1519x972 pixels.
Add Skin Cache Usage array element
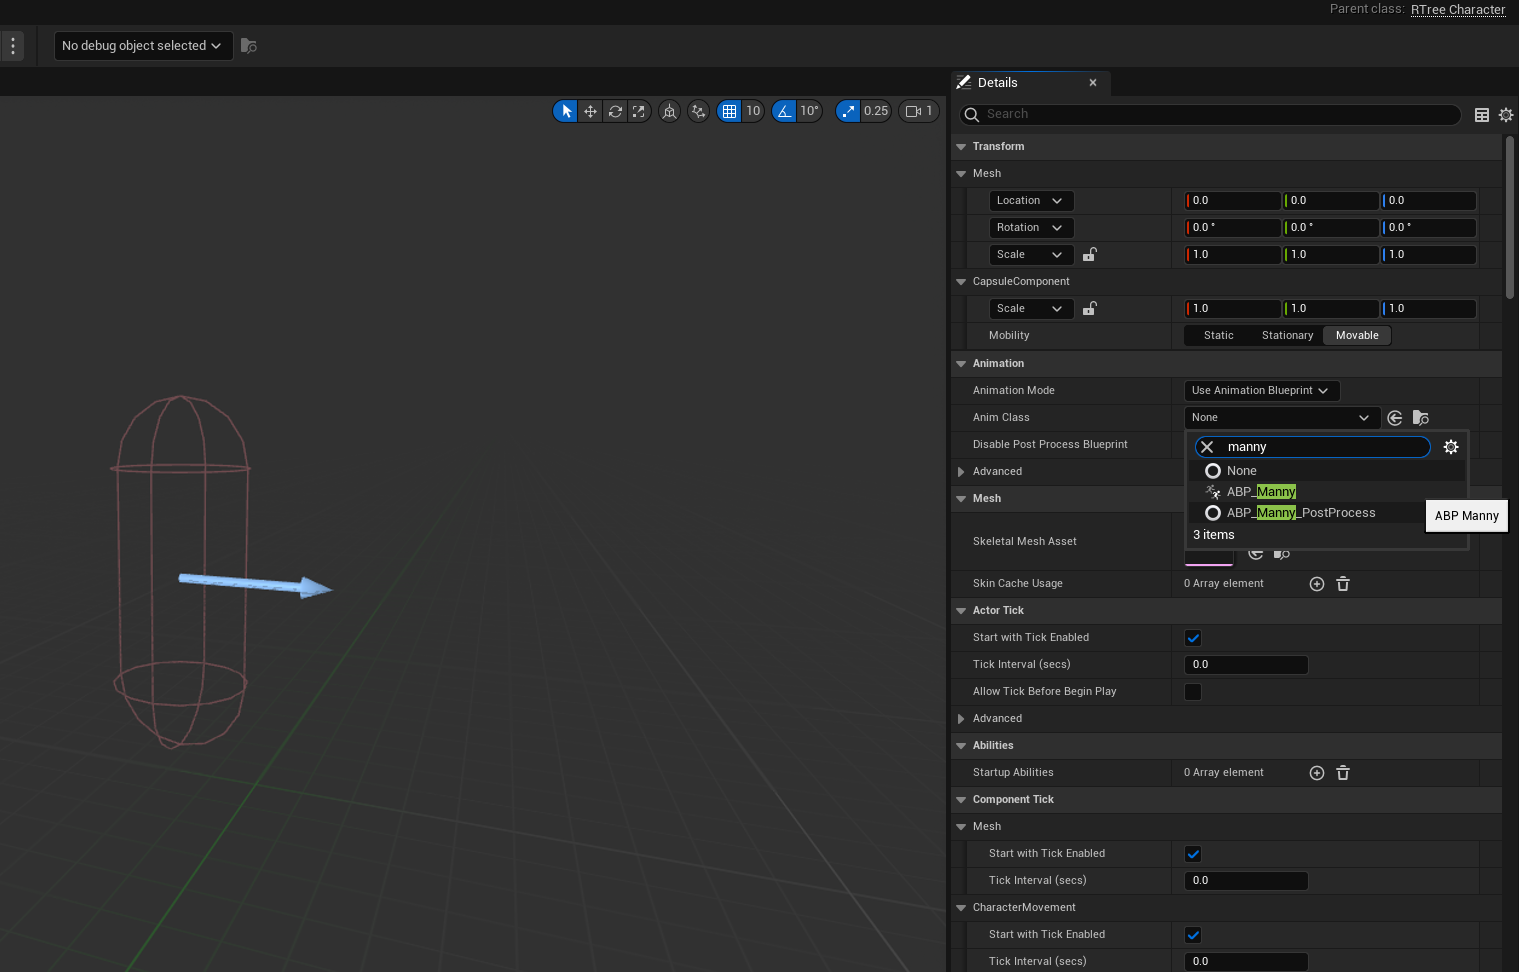1317,584
